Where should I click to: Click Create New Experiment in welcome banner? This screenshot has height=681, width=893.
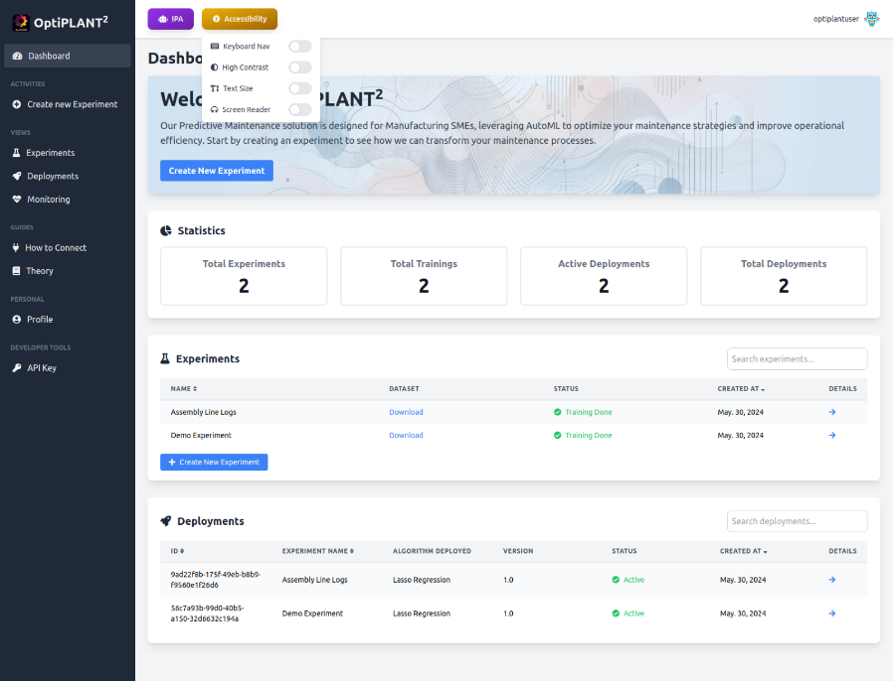[216, 171]
